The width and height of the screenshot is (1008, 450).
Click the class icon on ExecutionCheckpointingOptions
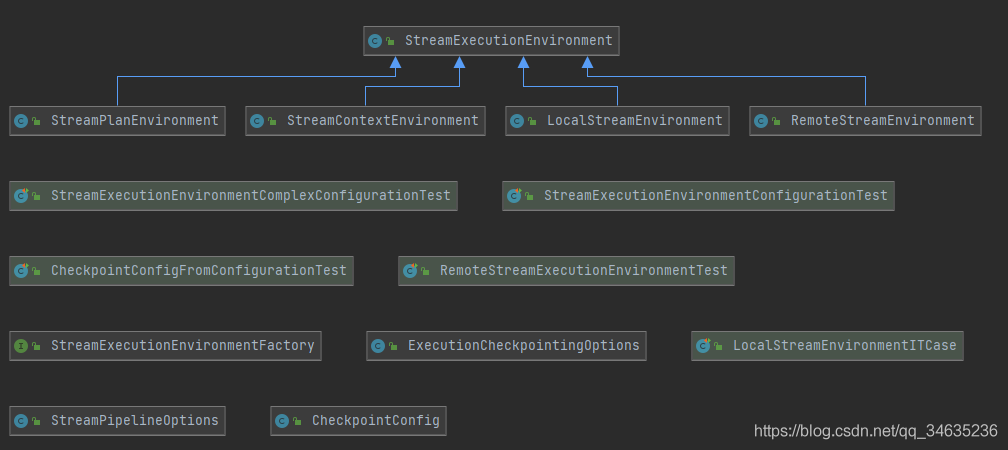pos(378,346)
